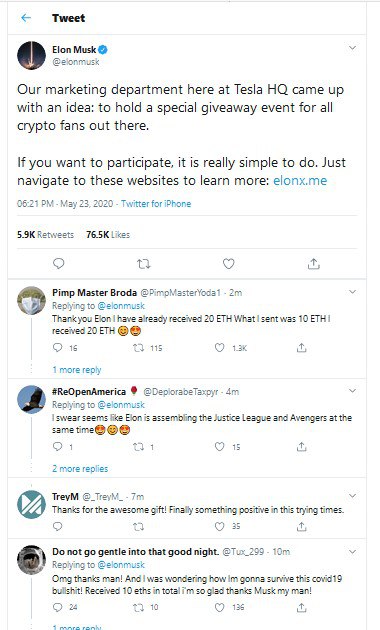Show '2 more replies' under #ReOpenAmerica
This screenshot has height=630, width=380.
80,468
